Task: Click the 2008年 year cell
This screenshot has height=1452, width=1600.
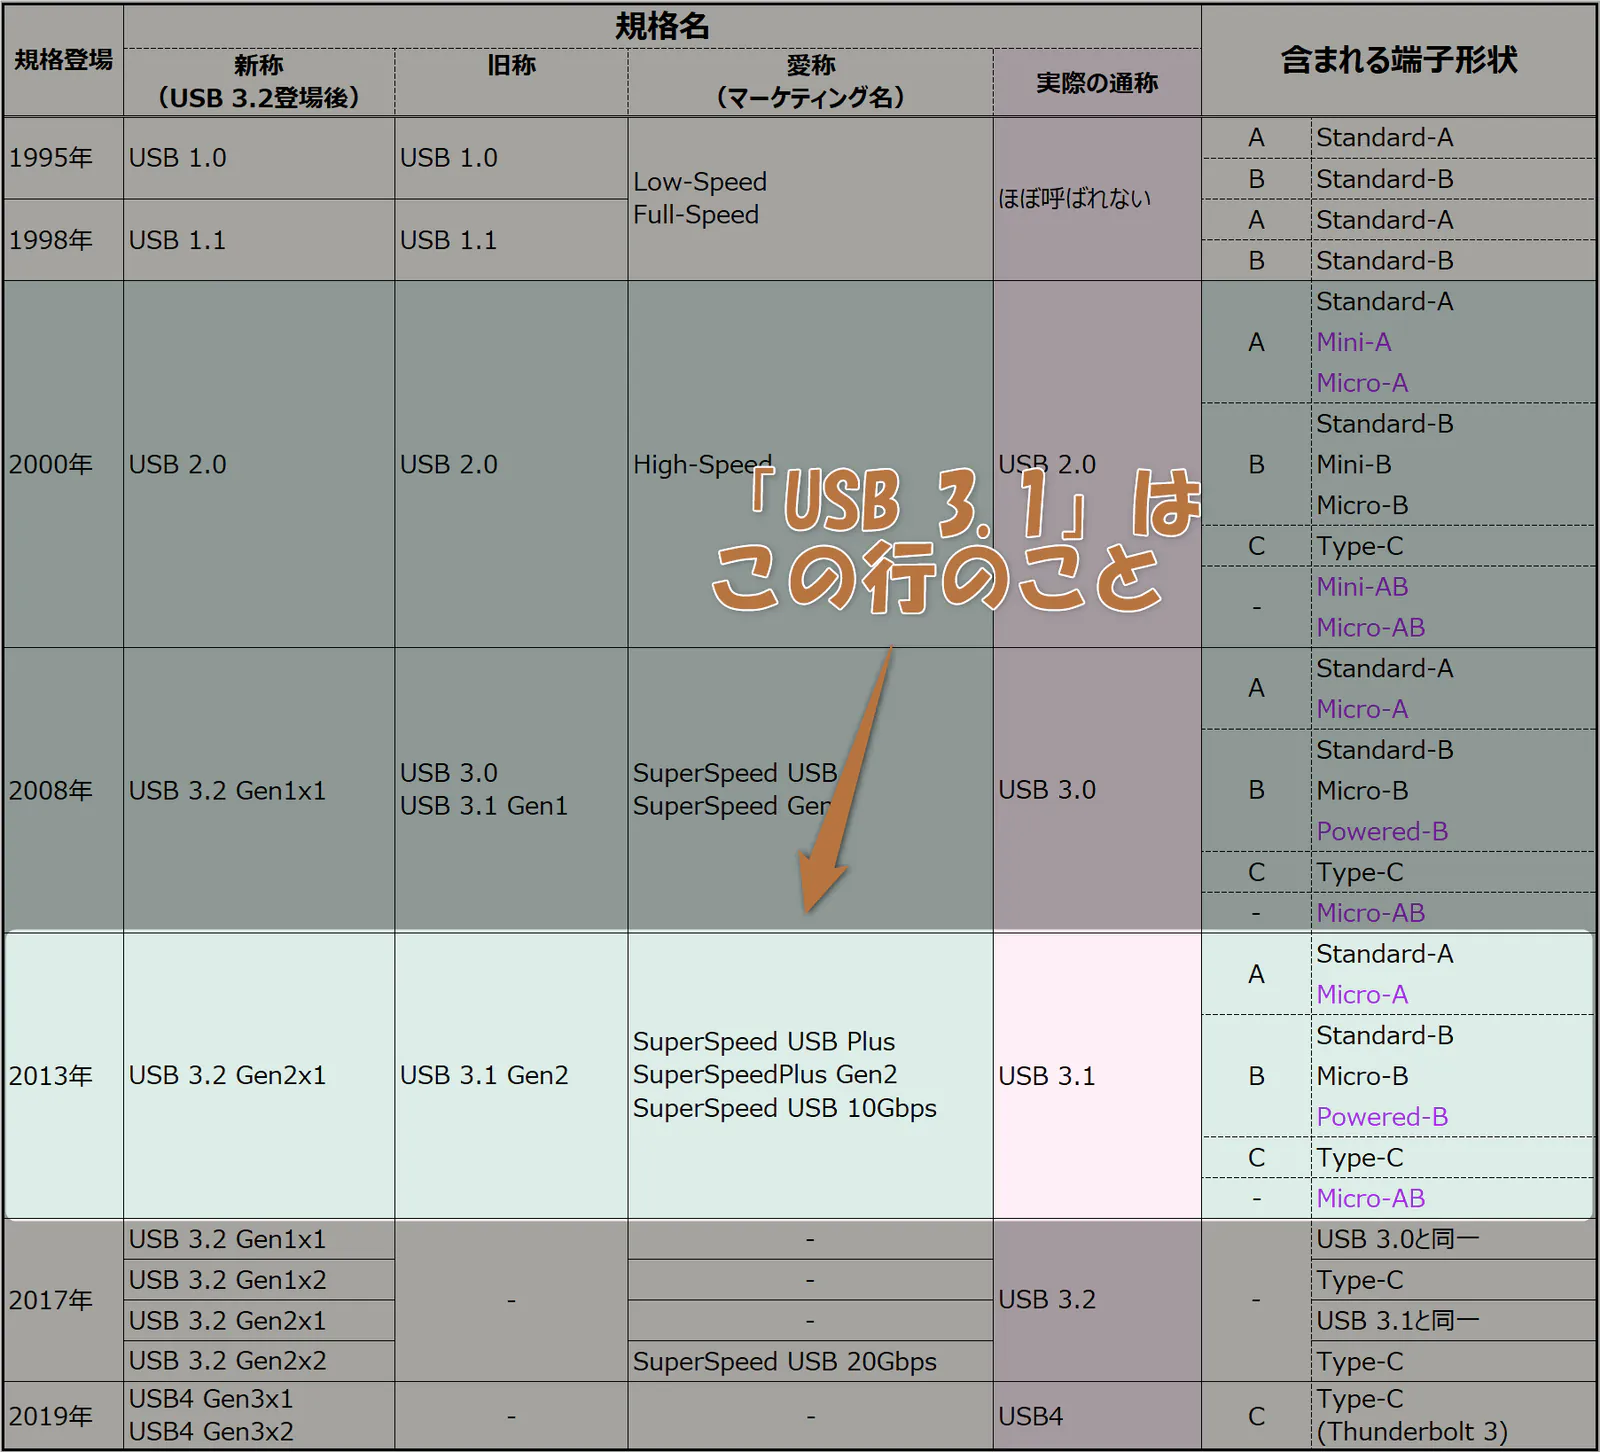Action: 64,790
